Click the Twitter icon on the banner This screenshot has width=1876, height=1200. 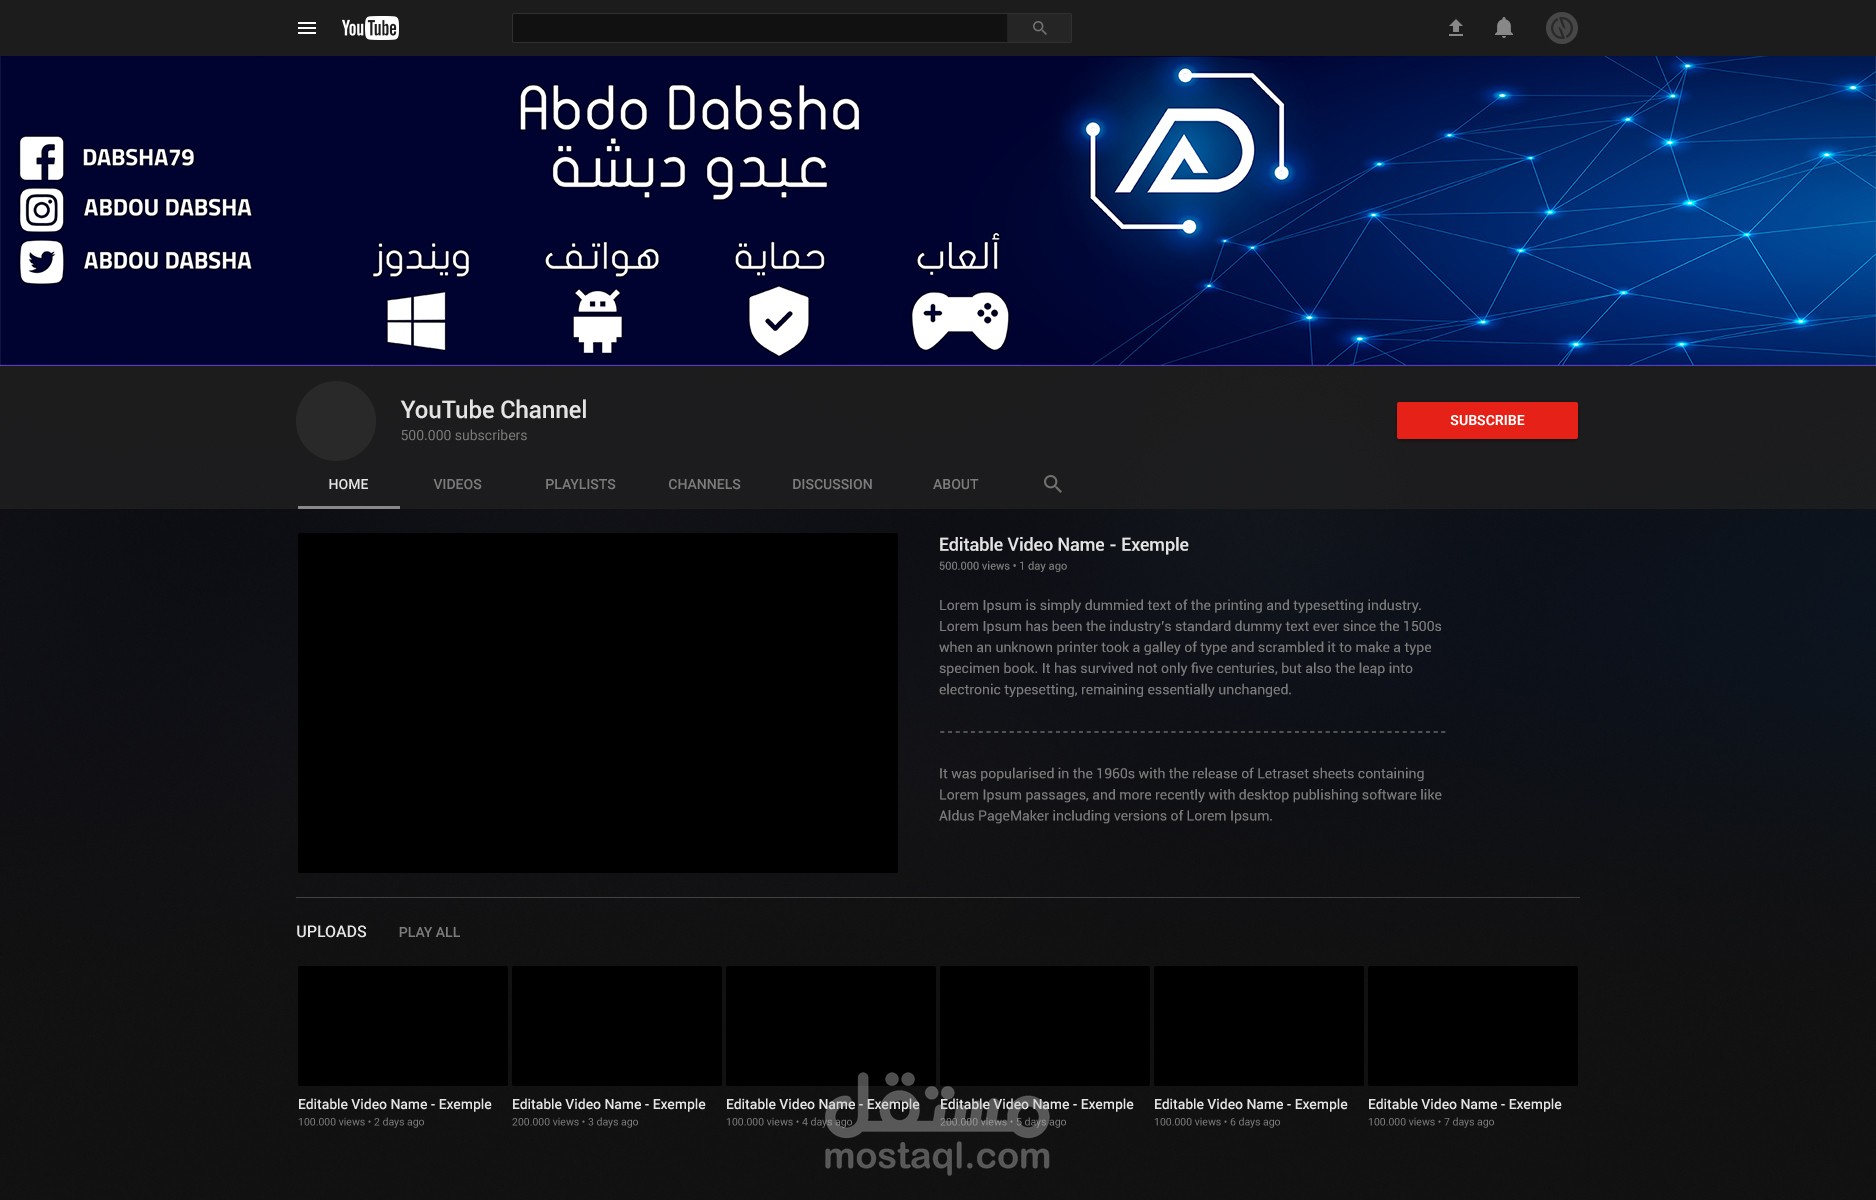(42, 262)
